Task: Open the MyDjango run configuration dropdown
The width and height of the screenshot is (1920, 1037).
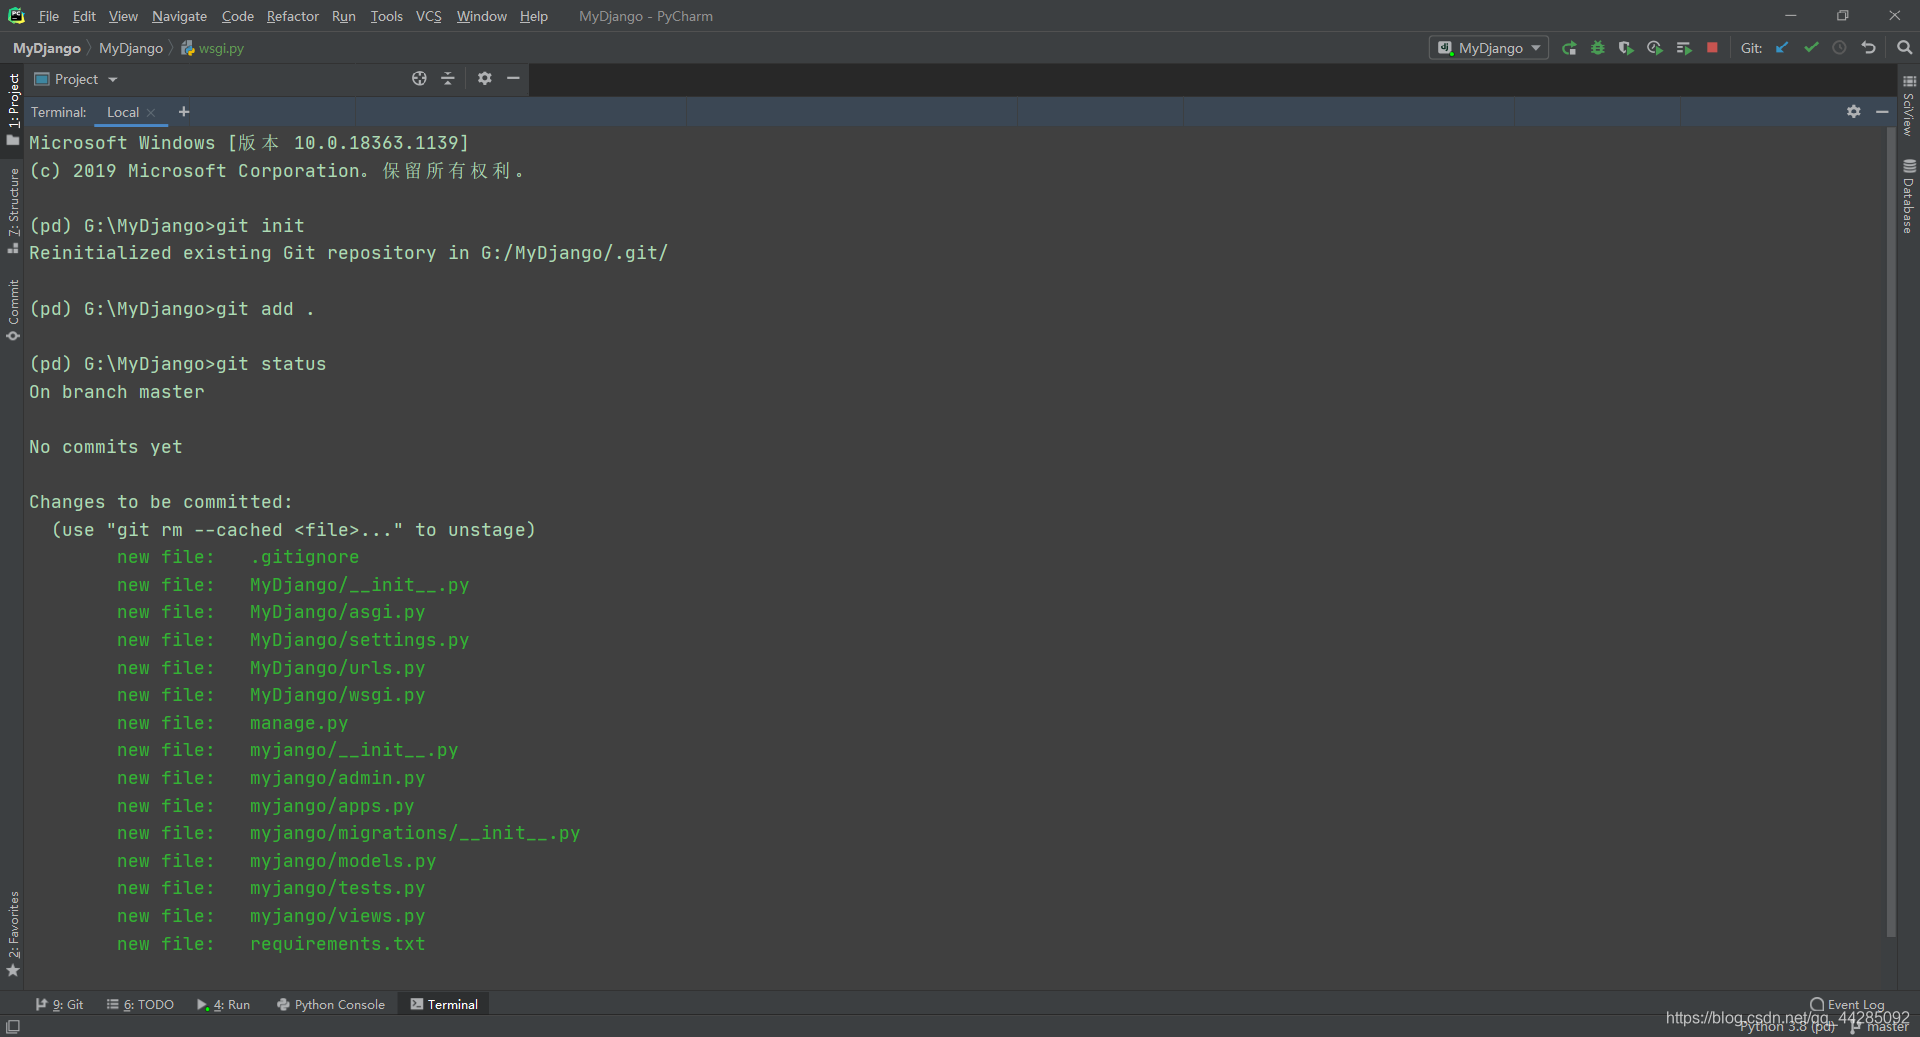Action: [1488, 48]
